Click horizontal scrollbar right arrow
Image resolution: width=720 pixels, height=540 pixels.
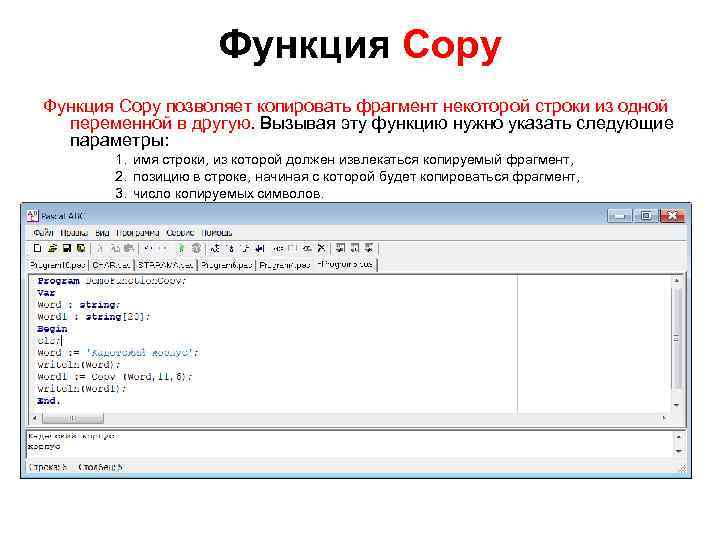[x=664, y=418]
